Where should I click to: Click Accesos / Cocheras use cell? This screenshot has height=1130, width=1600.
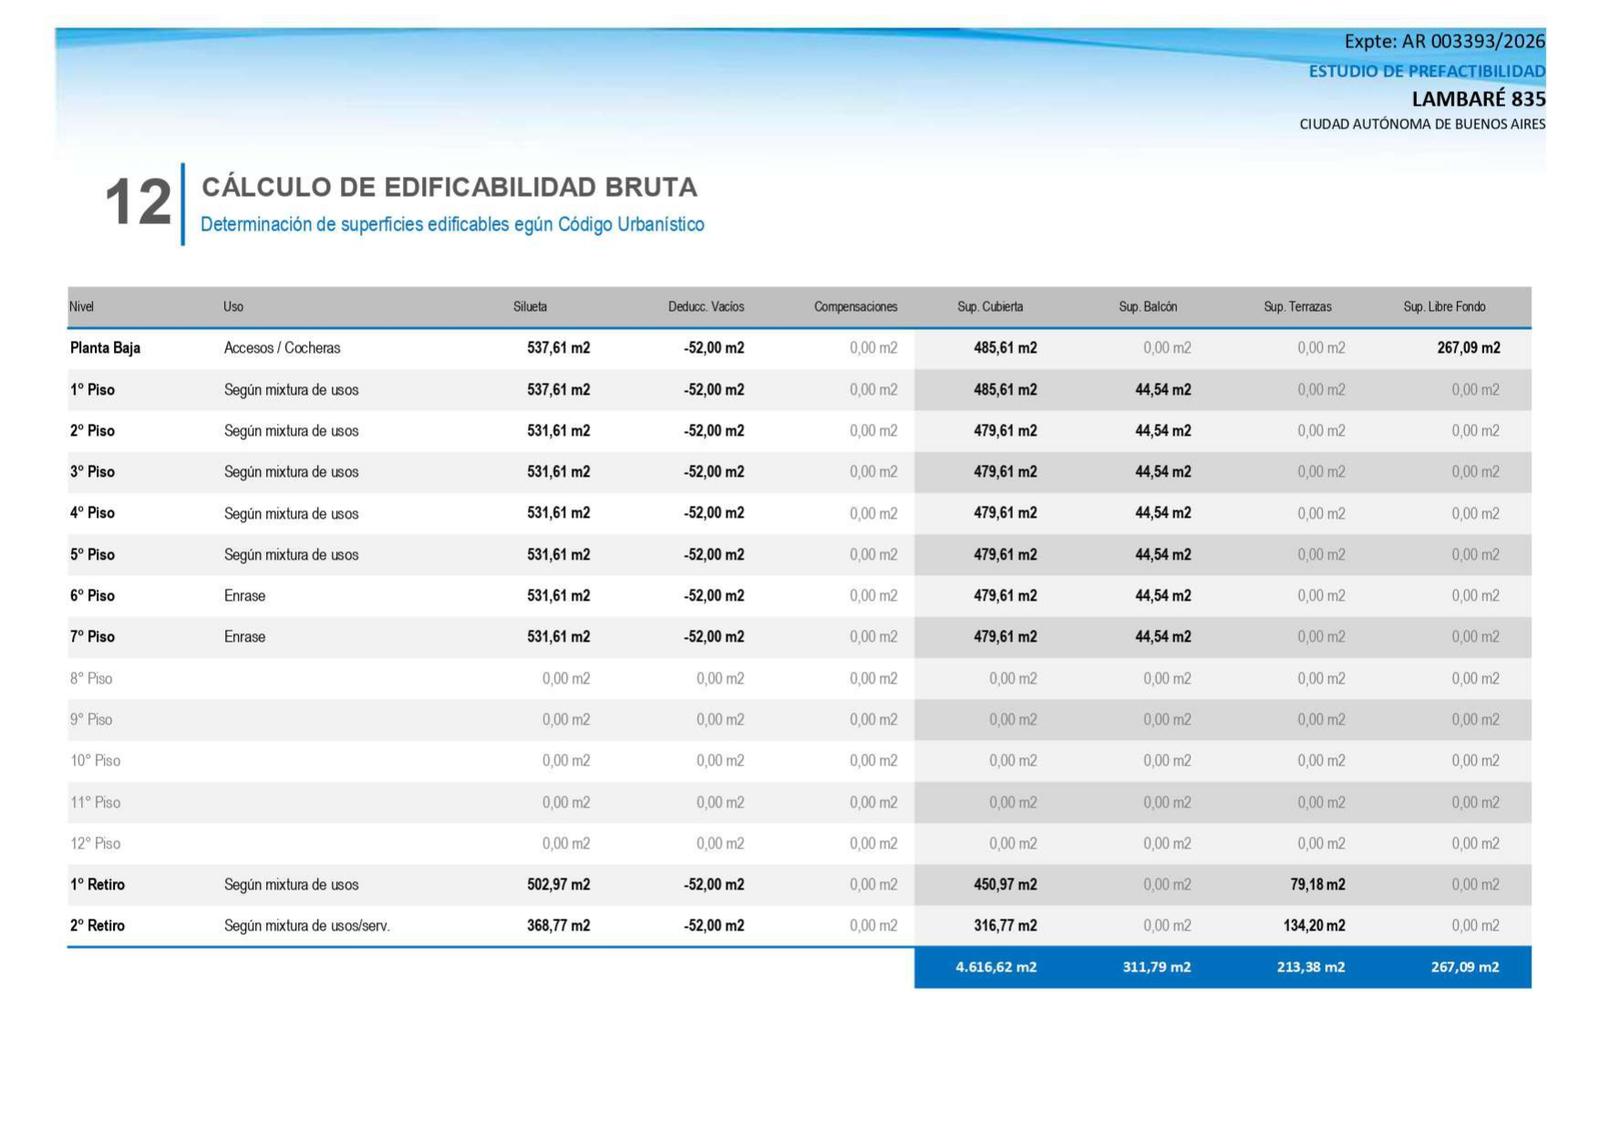[x=282, y=348]
